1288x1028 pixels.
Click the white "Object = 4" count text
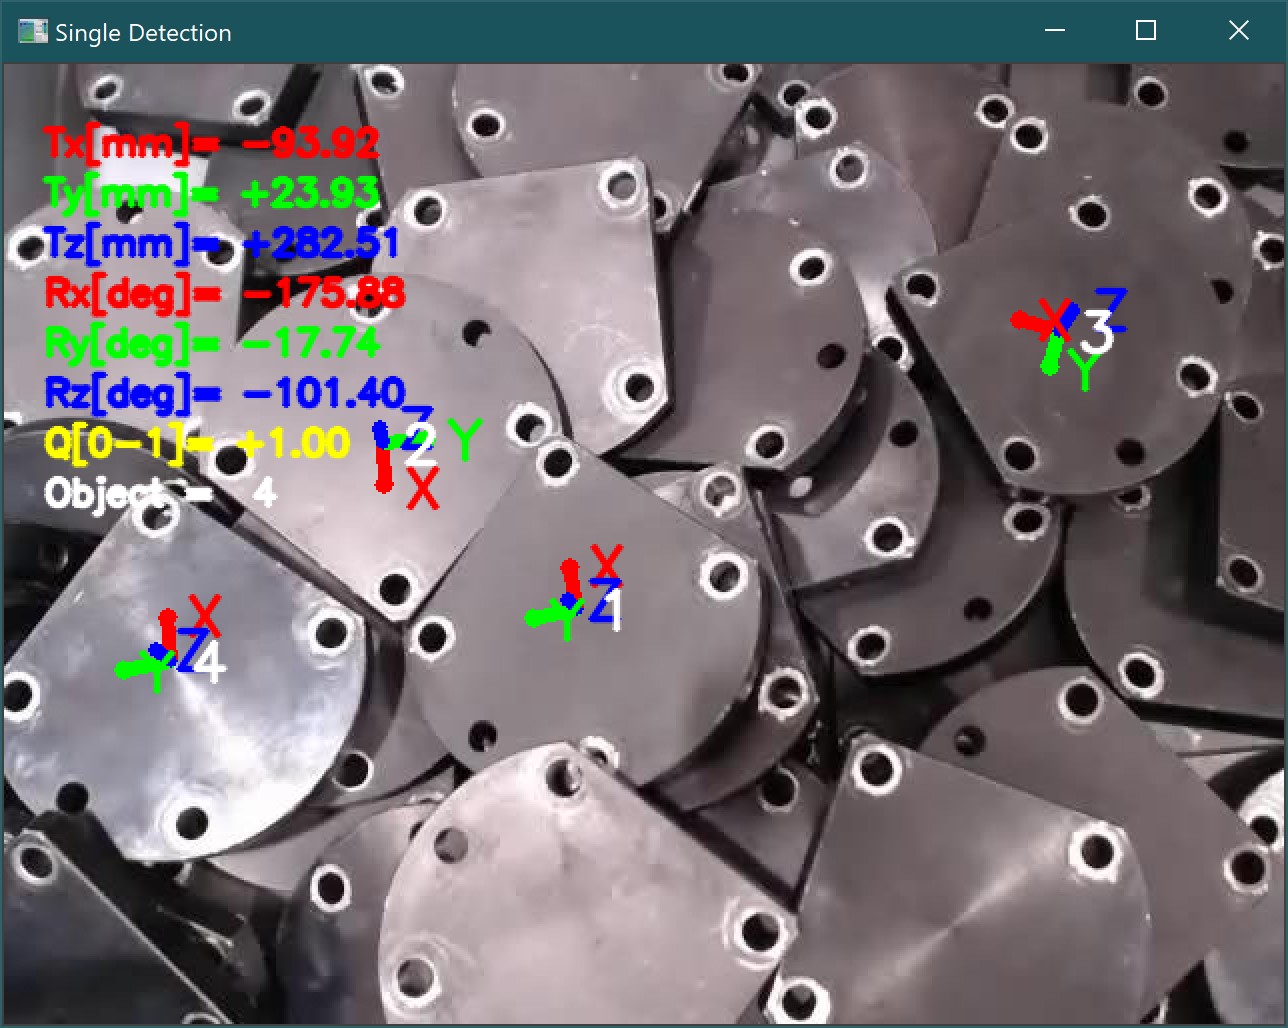click(x=160, y=492)
